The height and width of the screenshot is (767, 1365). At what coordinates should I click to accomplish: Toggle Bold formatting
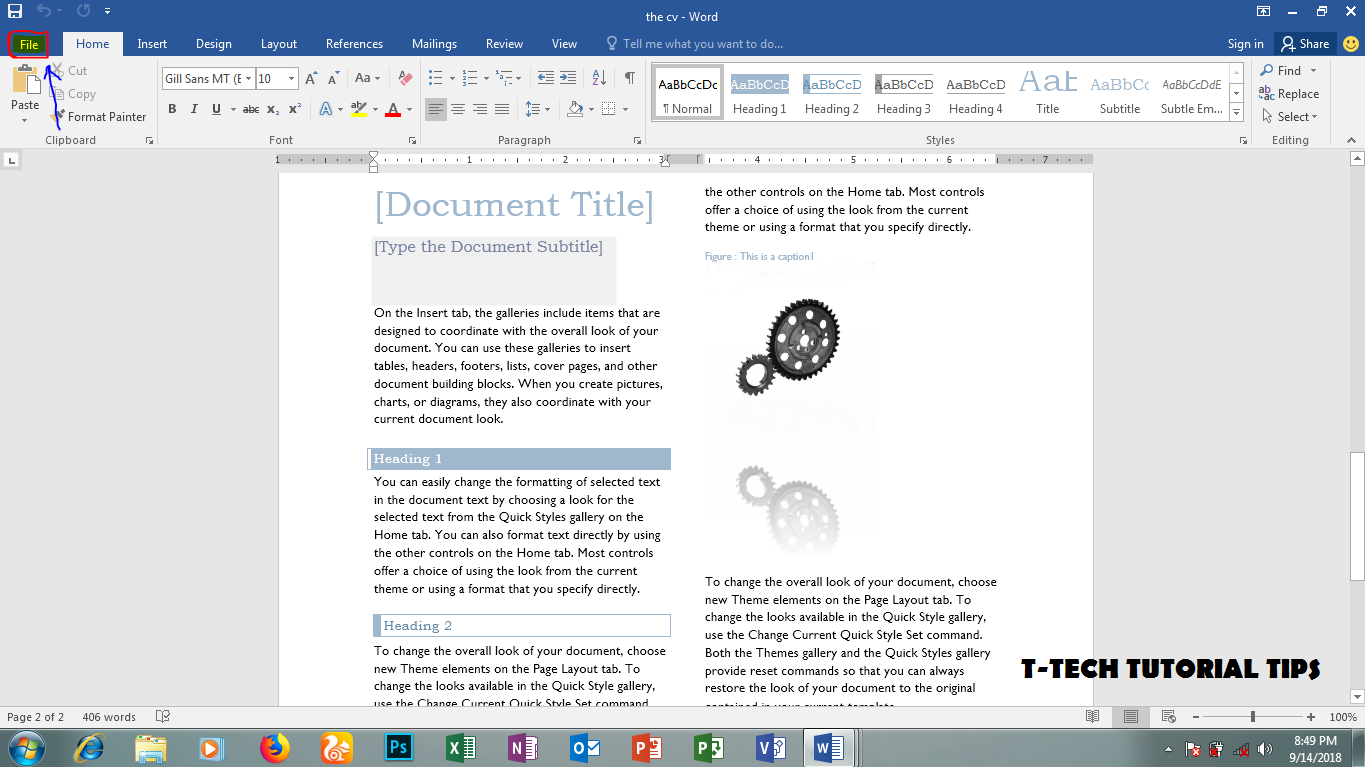pyautogui.click(x=172, y=109)
